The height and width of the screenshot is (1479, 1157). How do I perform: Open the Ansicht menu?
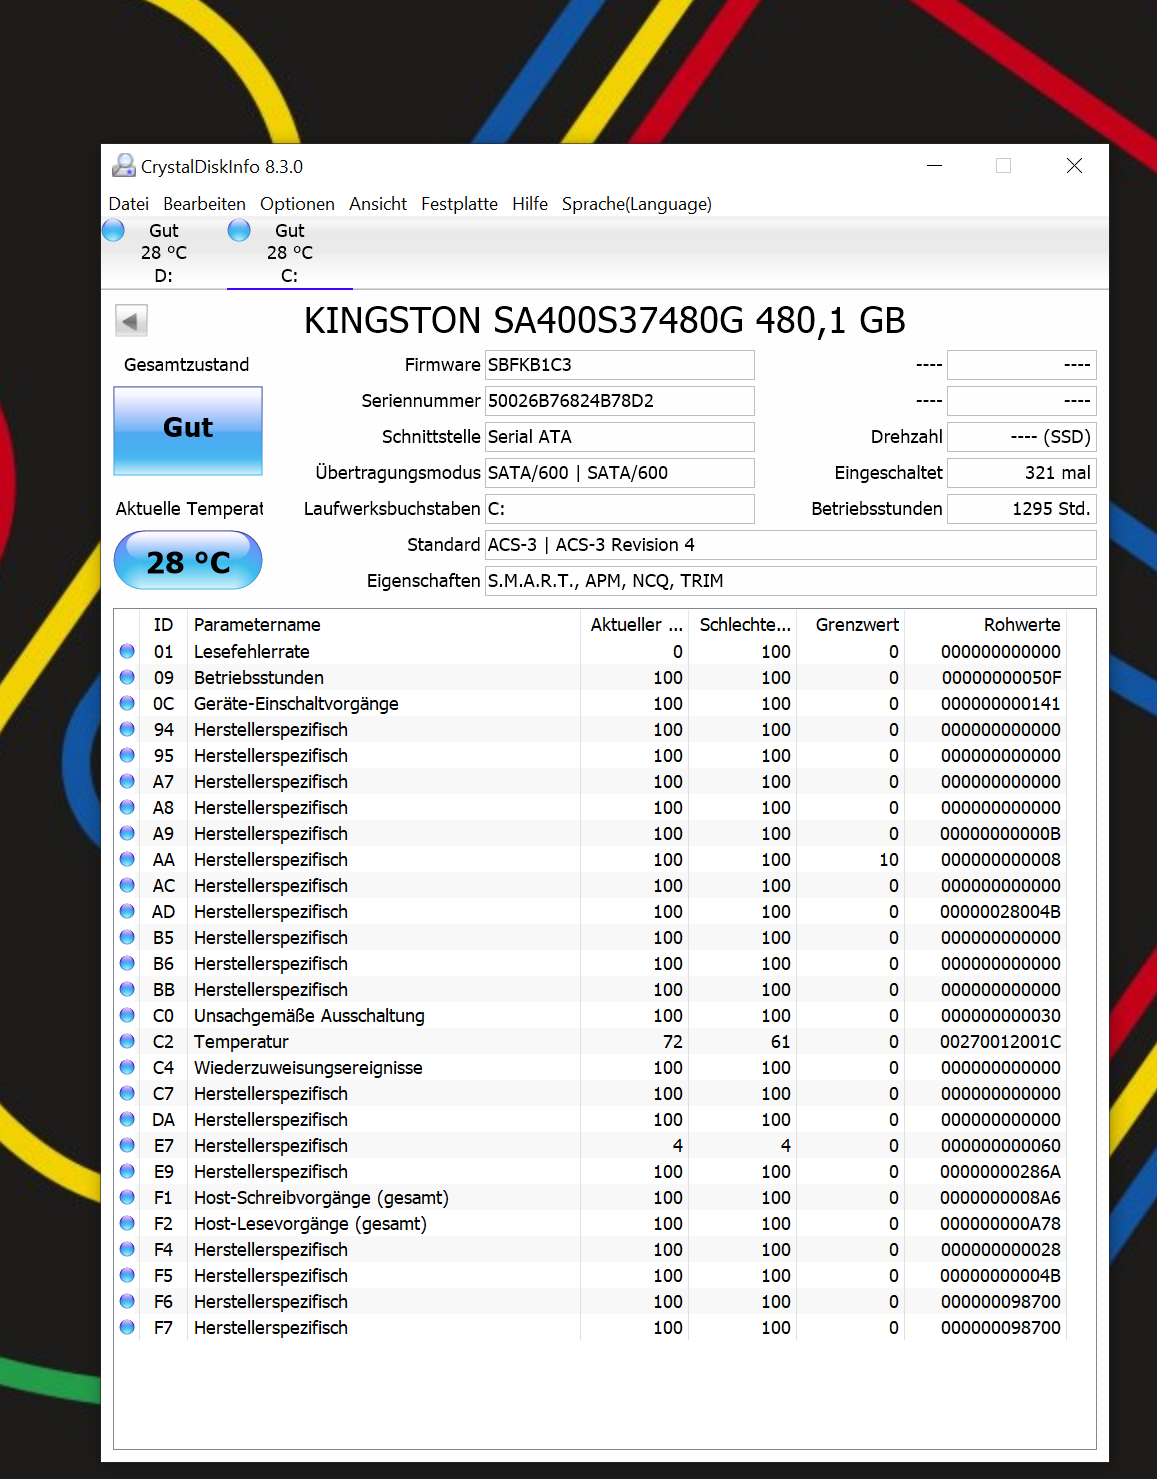(x=378, y=204)
